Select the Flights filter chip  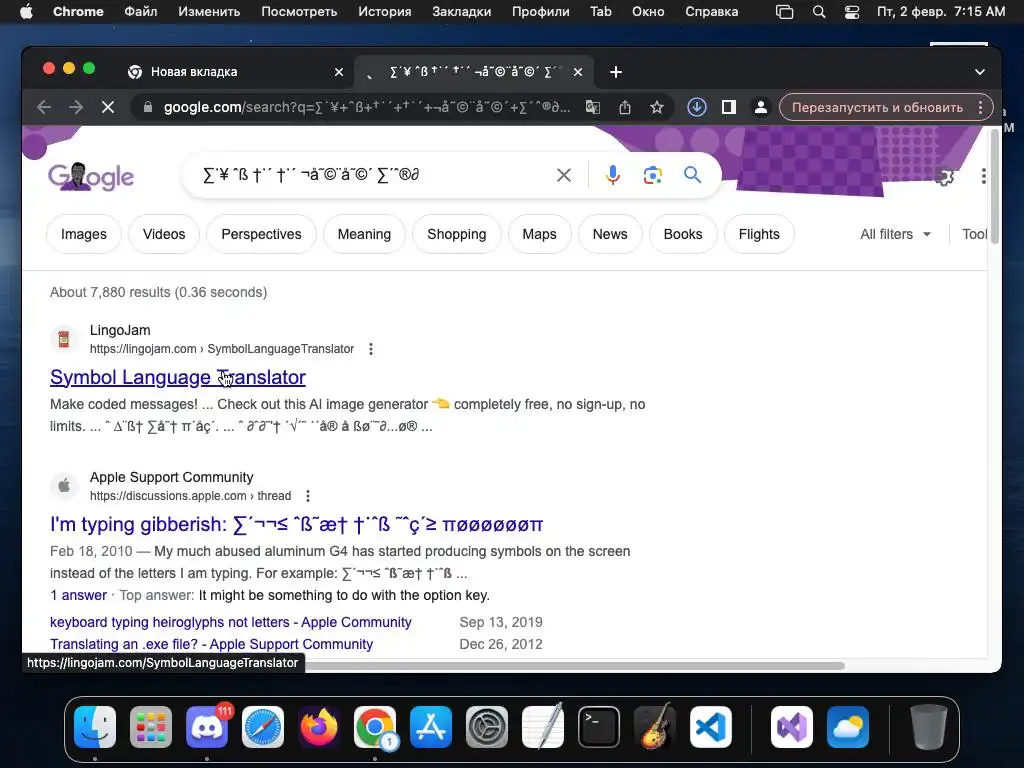[x=759, y=234]
